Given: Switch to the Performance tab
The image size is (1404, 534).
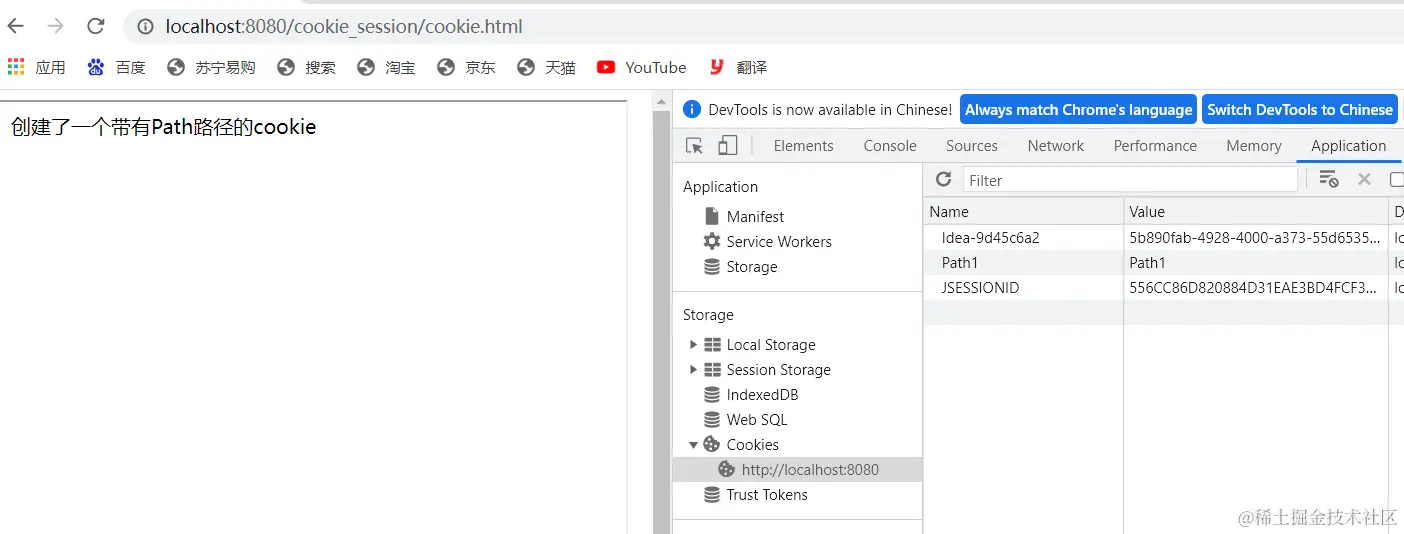Looking at the screenshot, I should (x=1155, y=146).
